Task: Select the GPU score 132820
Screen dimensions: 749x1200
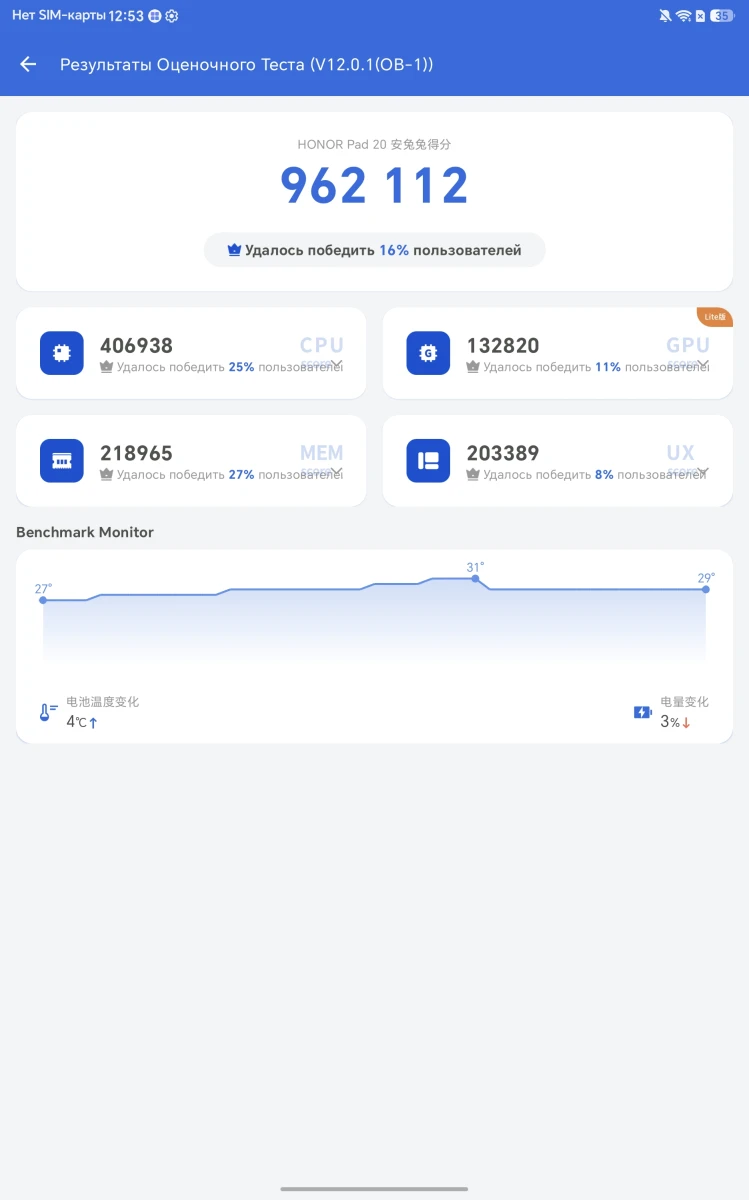Action: pos(503,346)
